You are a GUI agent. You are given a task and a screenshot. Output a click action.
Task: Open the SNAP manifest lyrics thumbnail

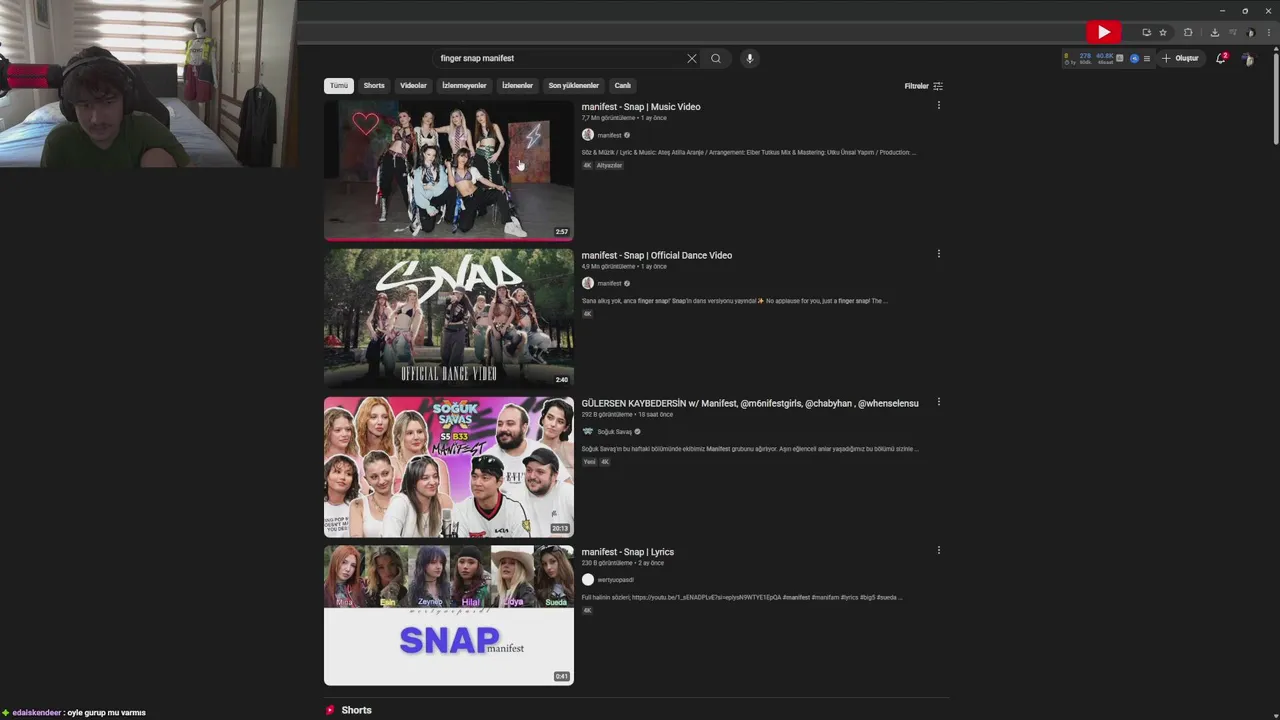click(x=449, y=615)
